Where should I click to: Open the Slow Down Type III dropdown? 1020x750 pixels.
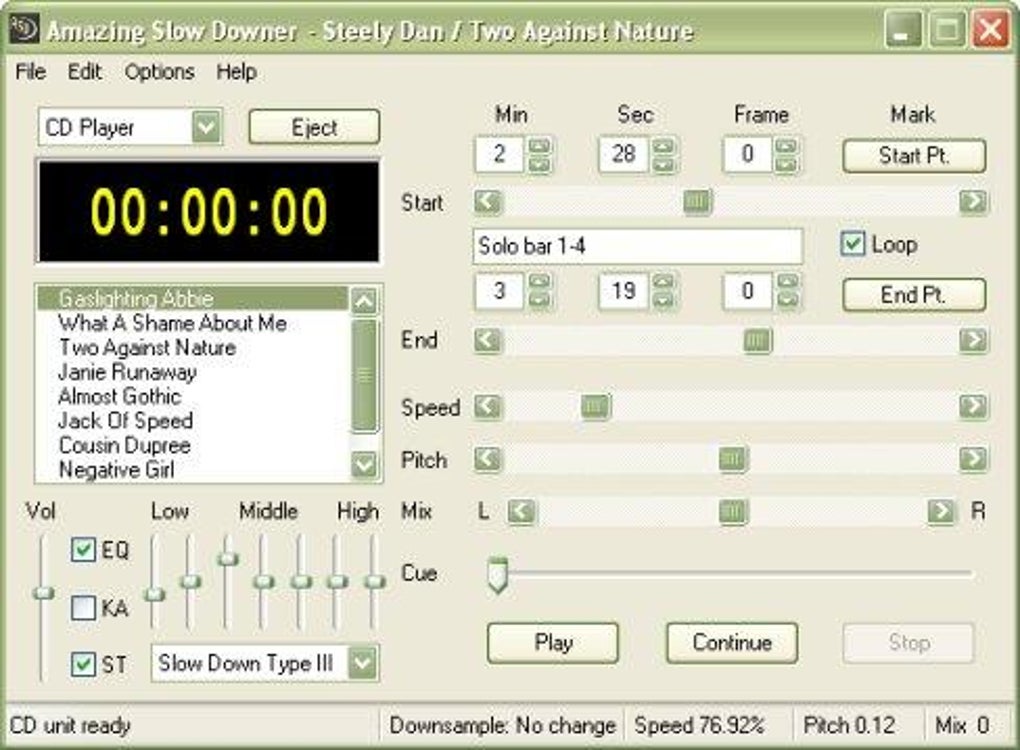[363, 663]
